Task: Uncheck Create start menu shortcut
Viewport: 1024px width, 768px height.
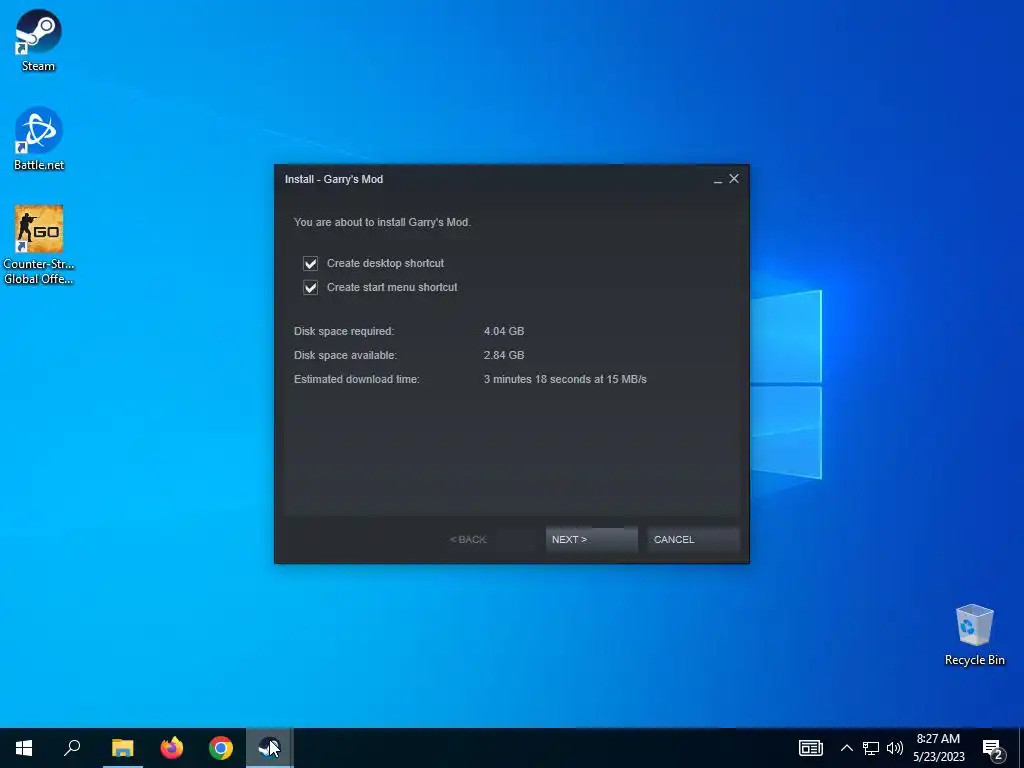Action: coord(310,287)
